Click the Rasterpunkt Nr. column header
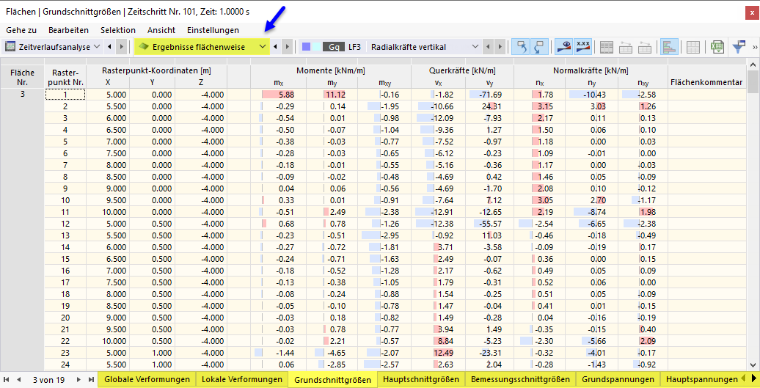The height and width of the screenshot is (388, 760). (65, 77)
